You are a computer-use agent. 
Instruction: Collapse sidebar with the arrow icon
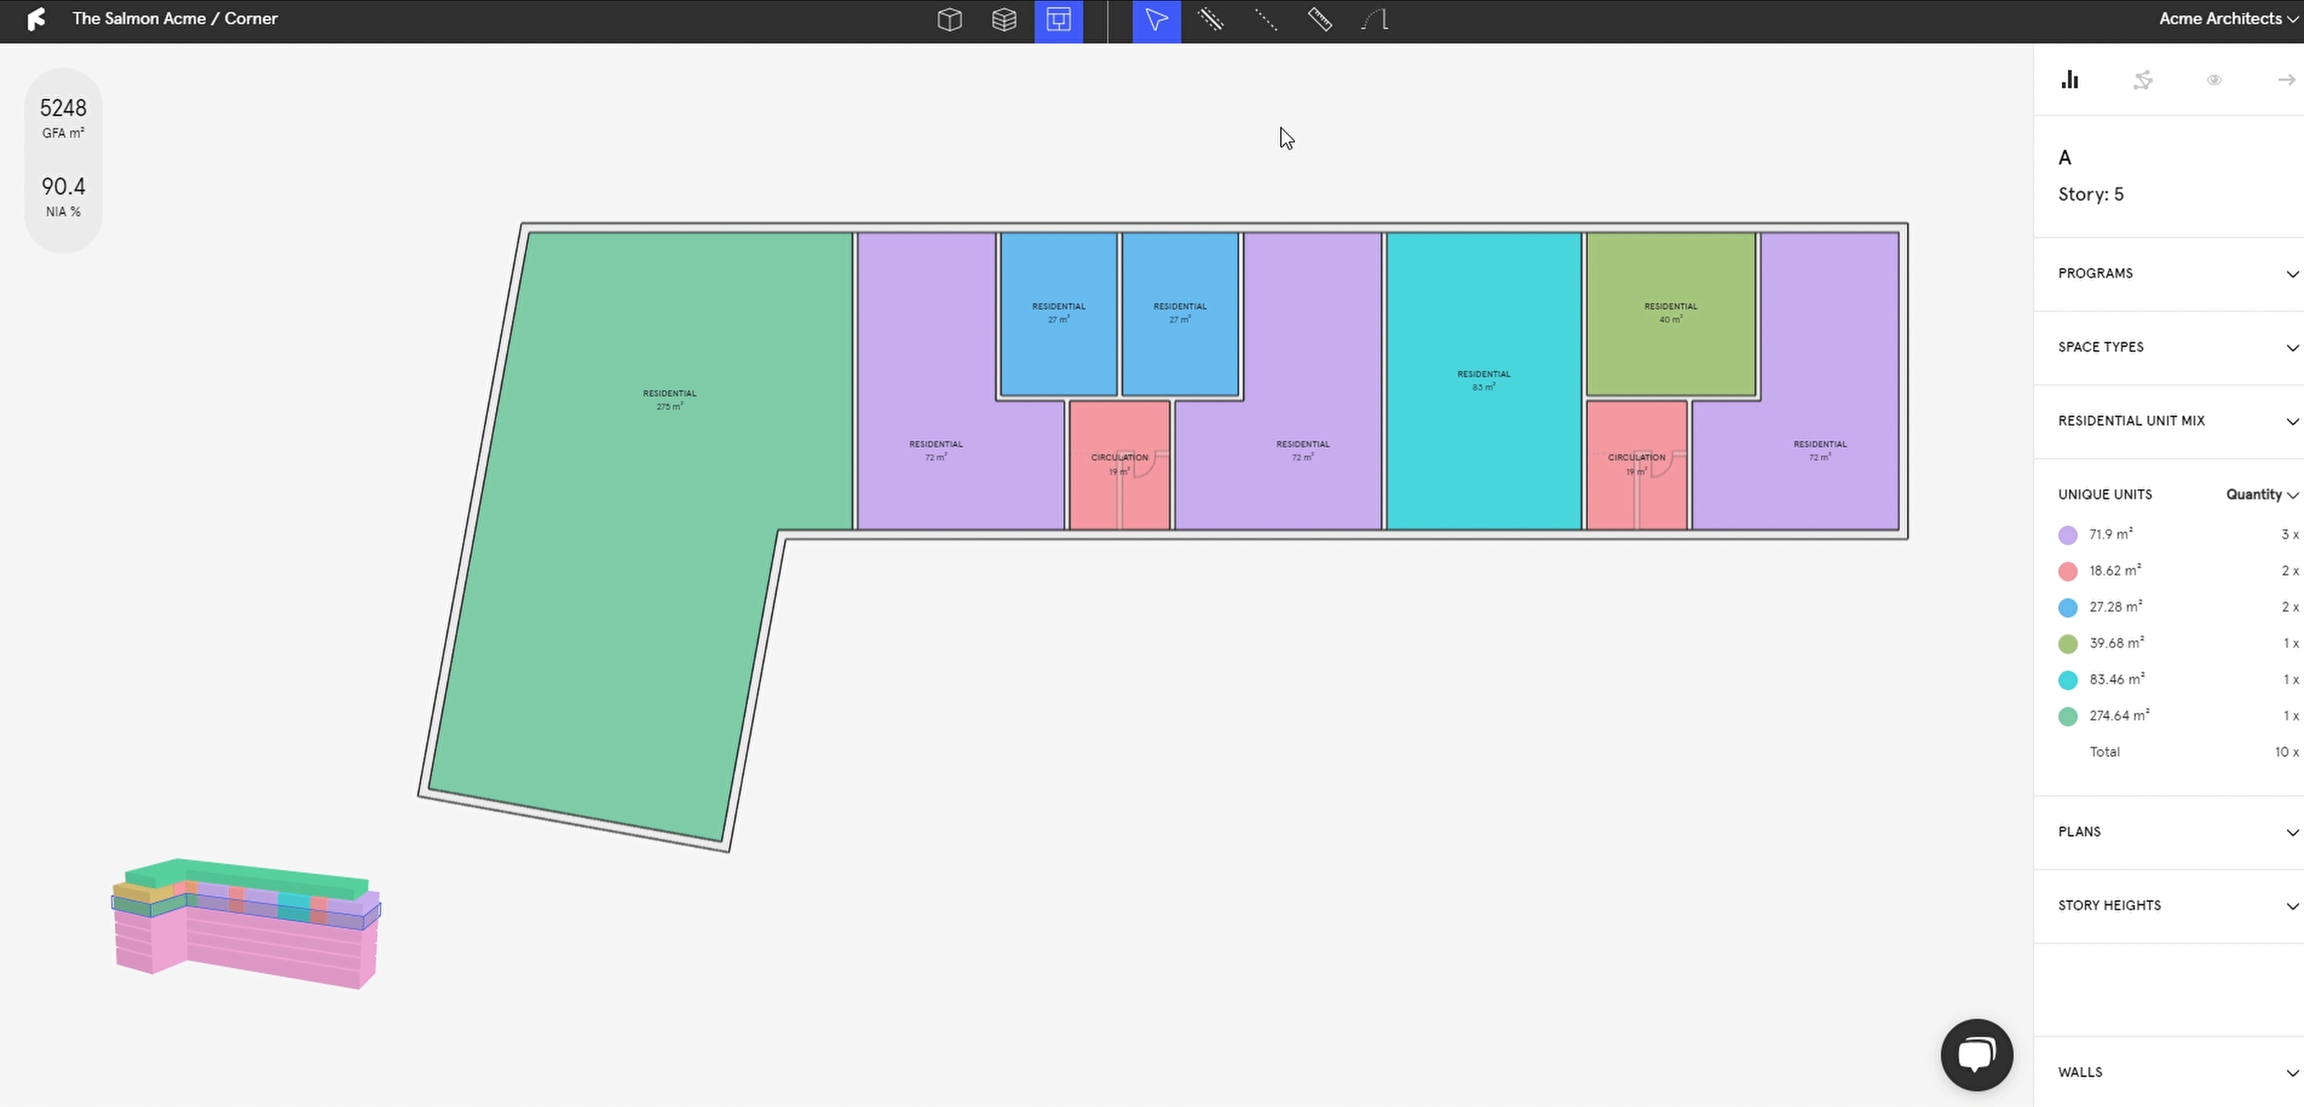(2286, 80)
